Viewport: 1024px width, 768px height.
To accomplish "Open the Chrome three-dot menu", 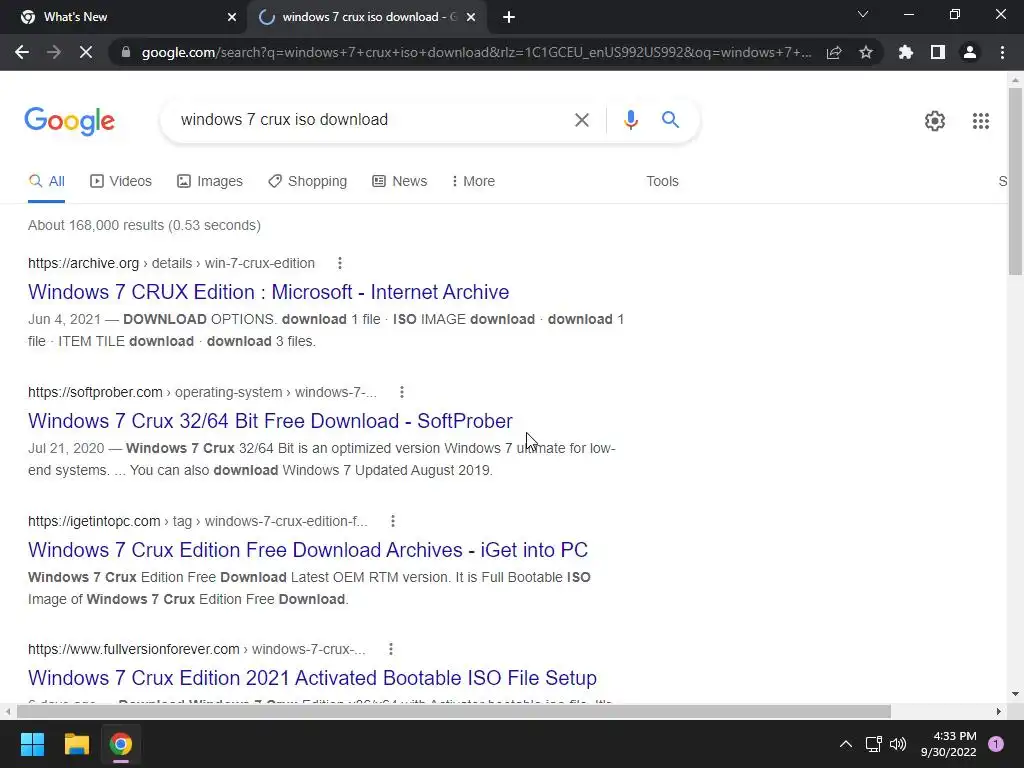I will (1002, 52).
